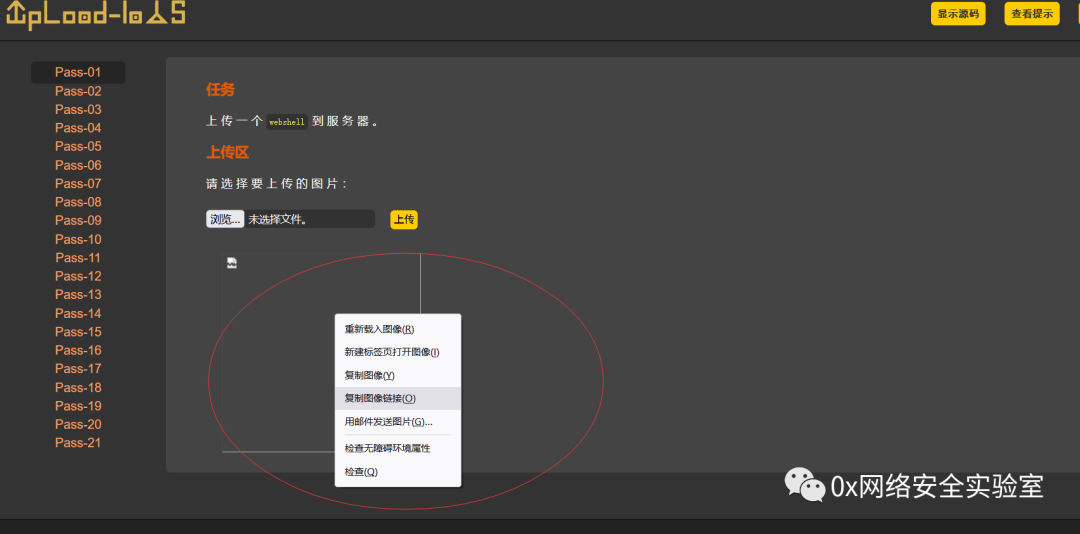Open Pass-03 in sidebar
The width and height of the screenshot is (1080, 534).
click(x=78, y=110)
